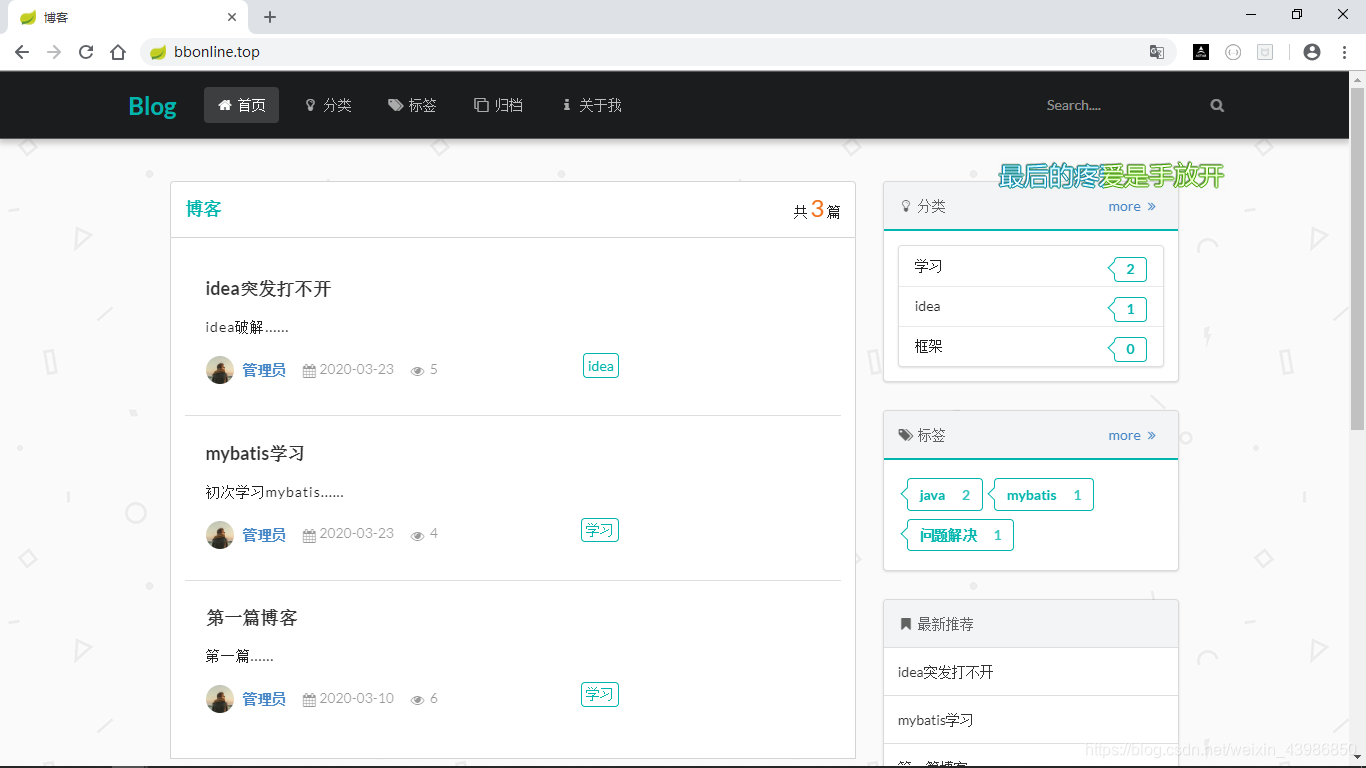Screen dimensions: 1366x768
Task: Click the 博客 section heading
Action: pos(203,209)
